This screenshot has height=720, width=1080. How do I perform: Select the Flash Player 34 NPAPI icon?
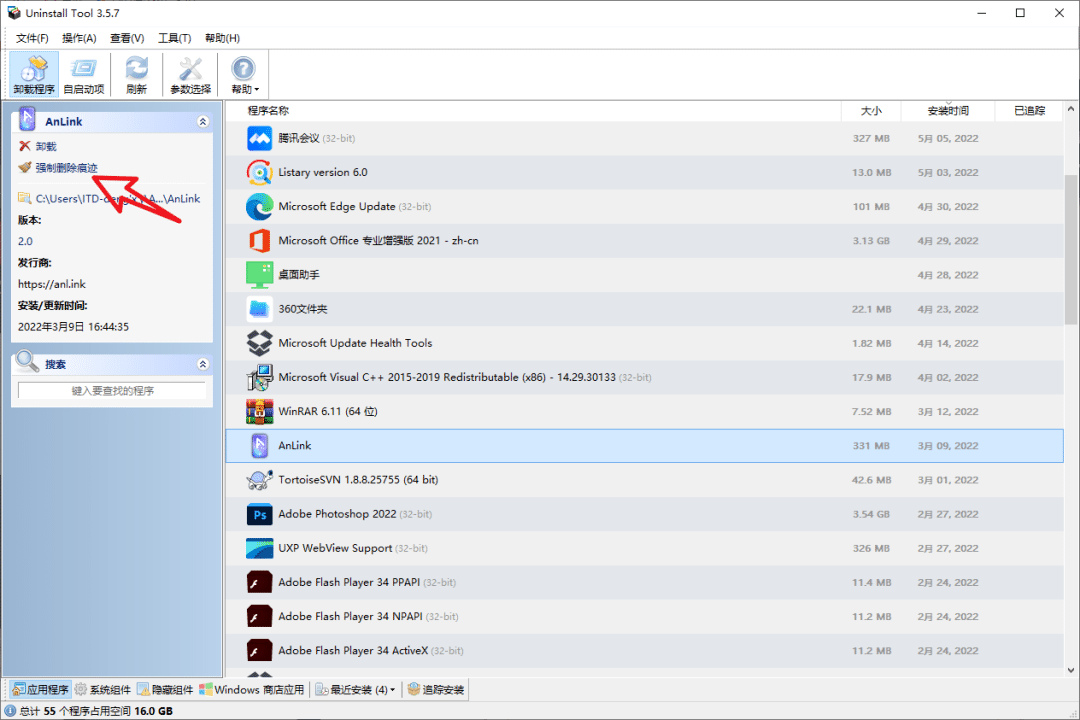pos(259,616)
